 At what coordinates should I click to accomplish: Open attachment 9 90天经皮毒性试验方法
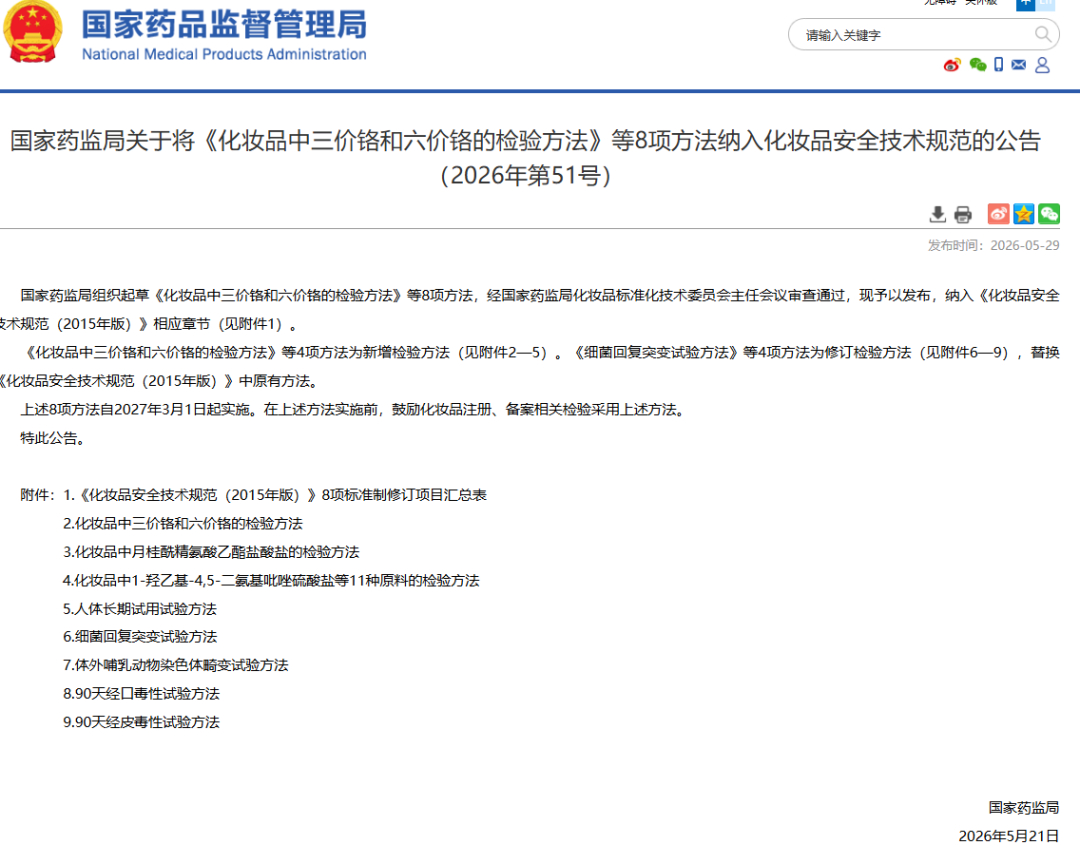[141, 722]
